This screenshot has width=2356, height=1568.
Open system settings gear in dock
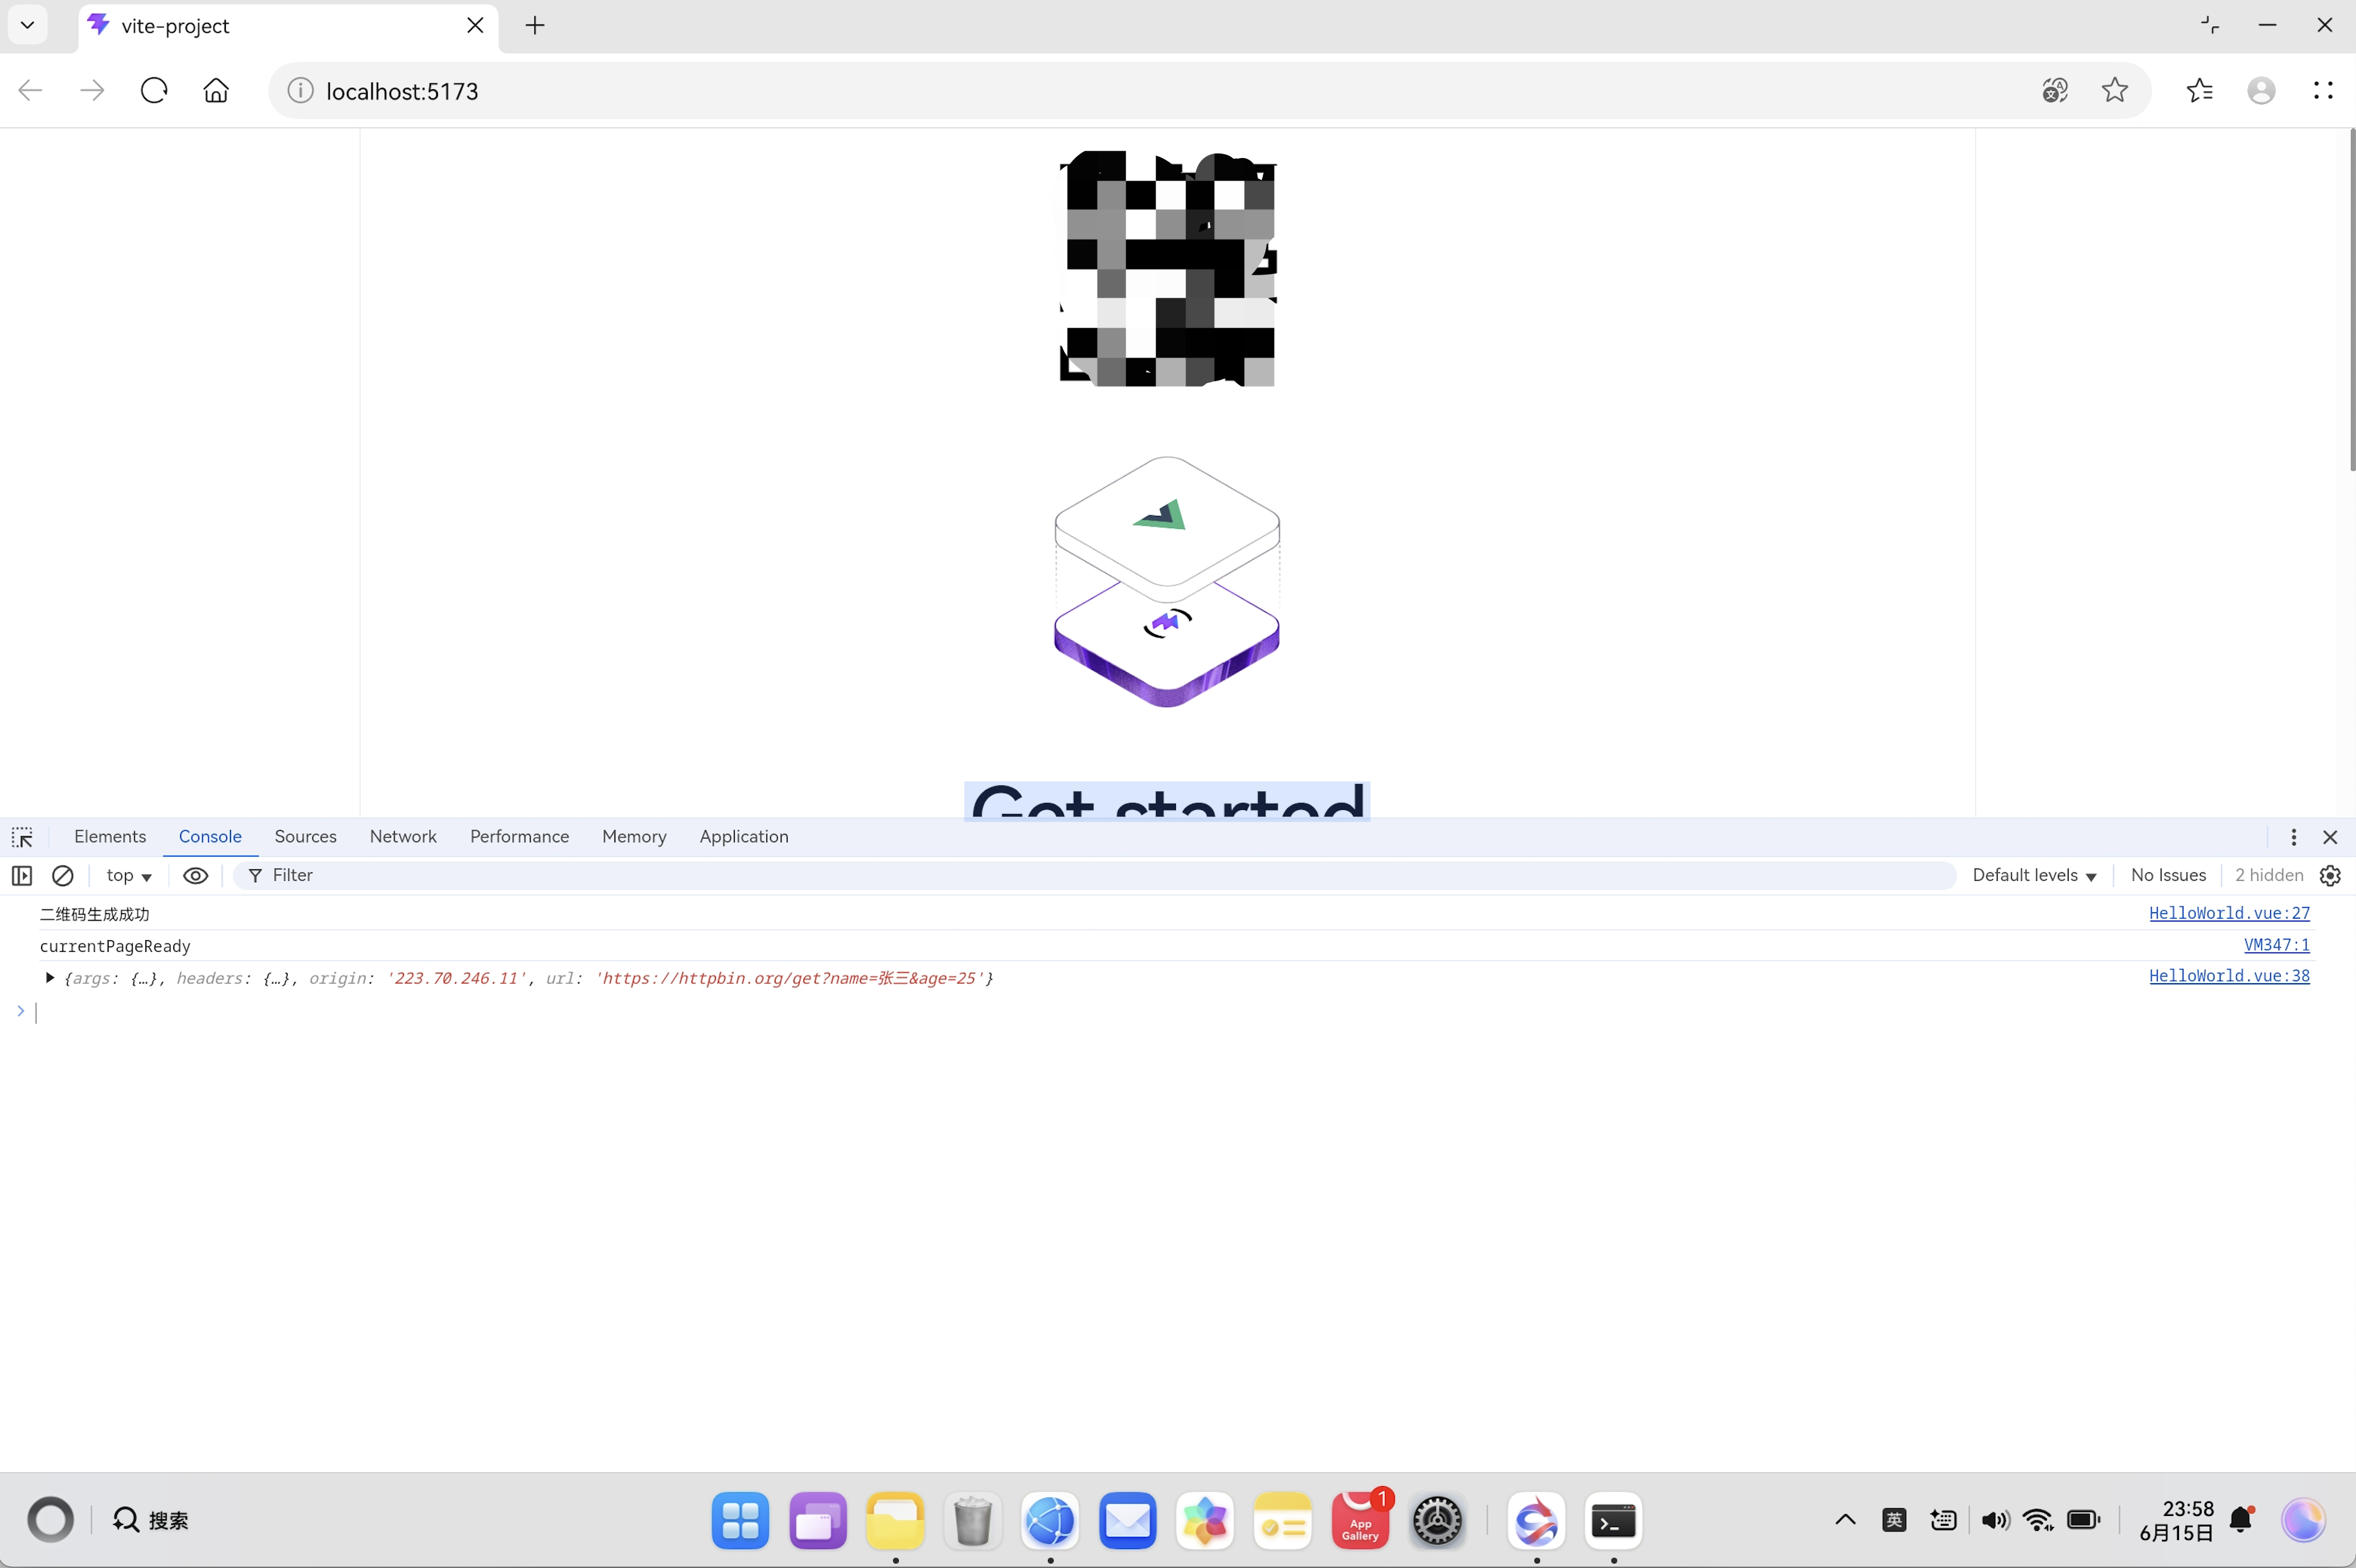(1438, 1521)
